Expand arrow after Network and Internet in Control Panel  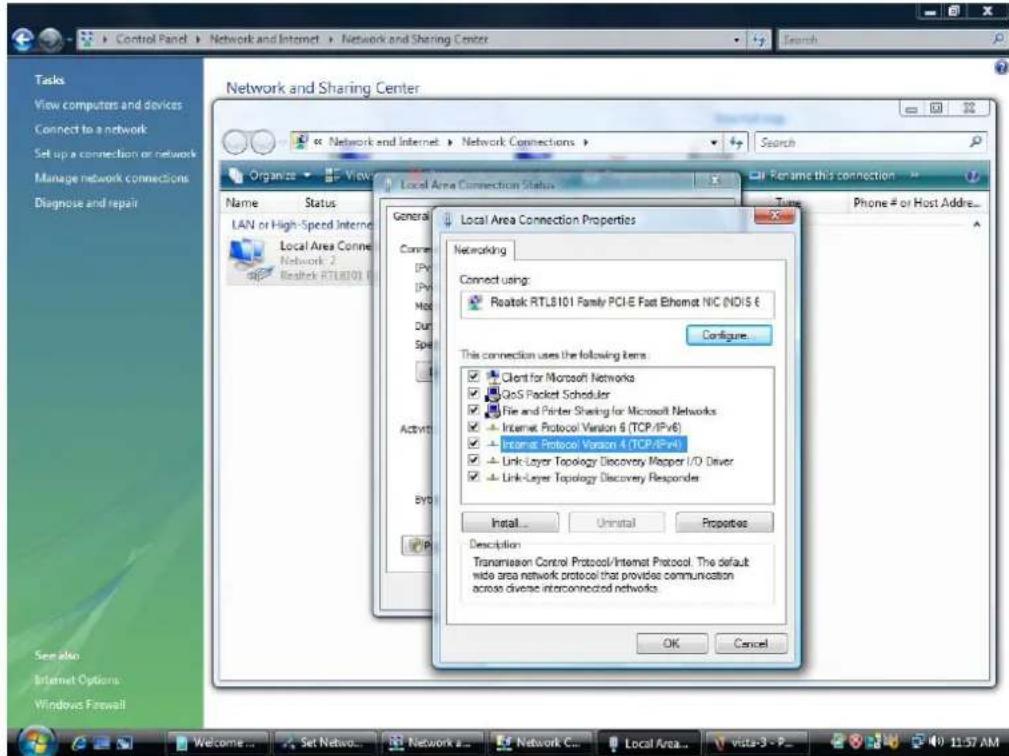pyautogui.click(x=331, y=39)
